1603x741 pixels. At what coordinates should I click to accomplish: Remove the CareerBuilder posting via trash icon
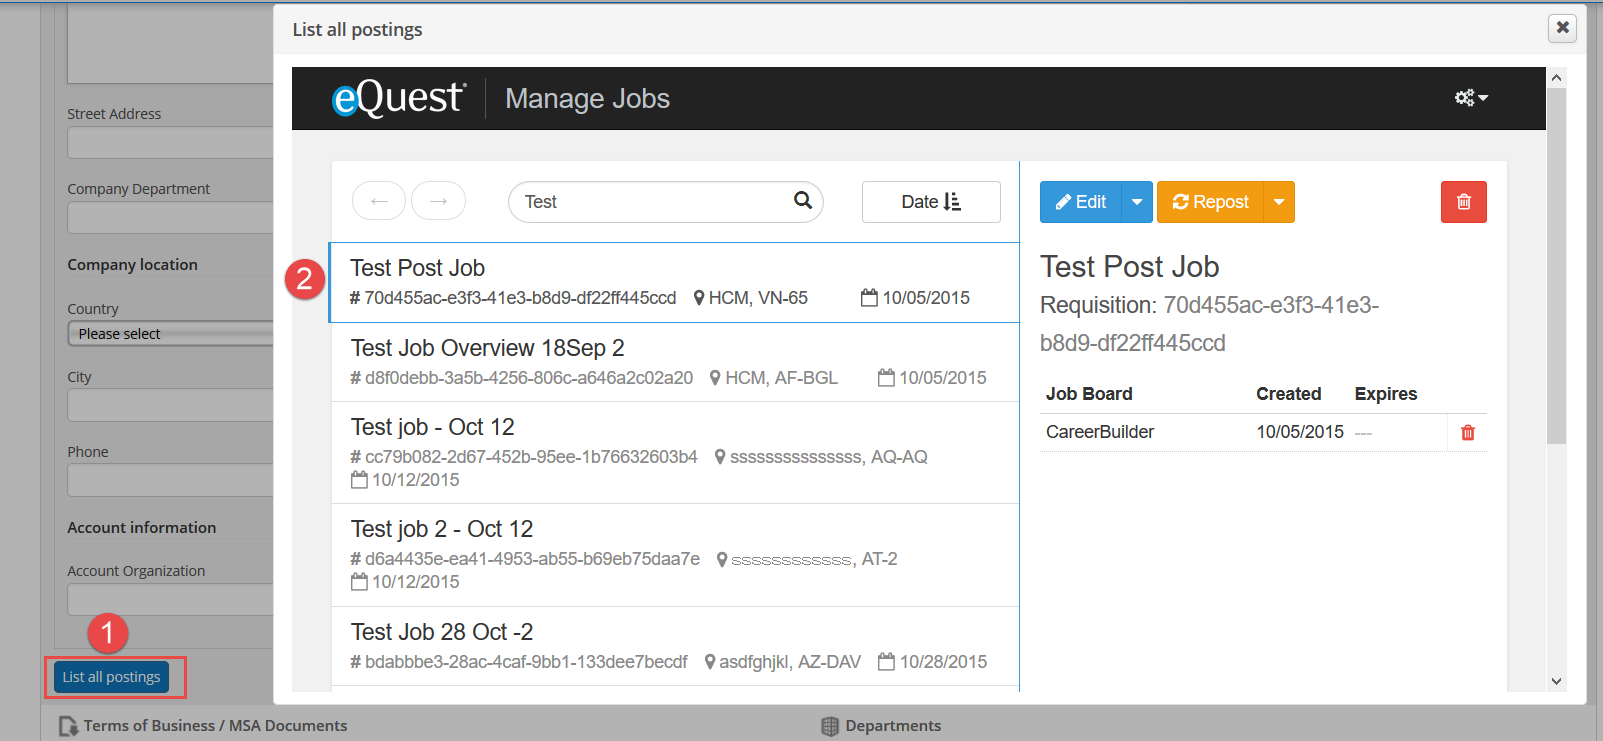tap(1468, 432)
